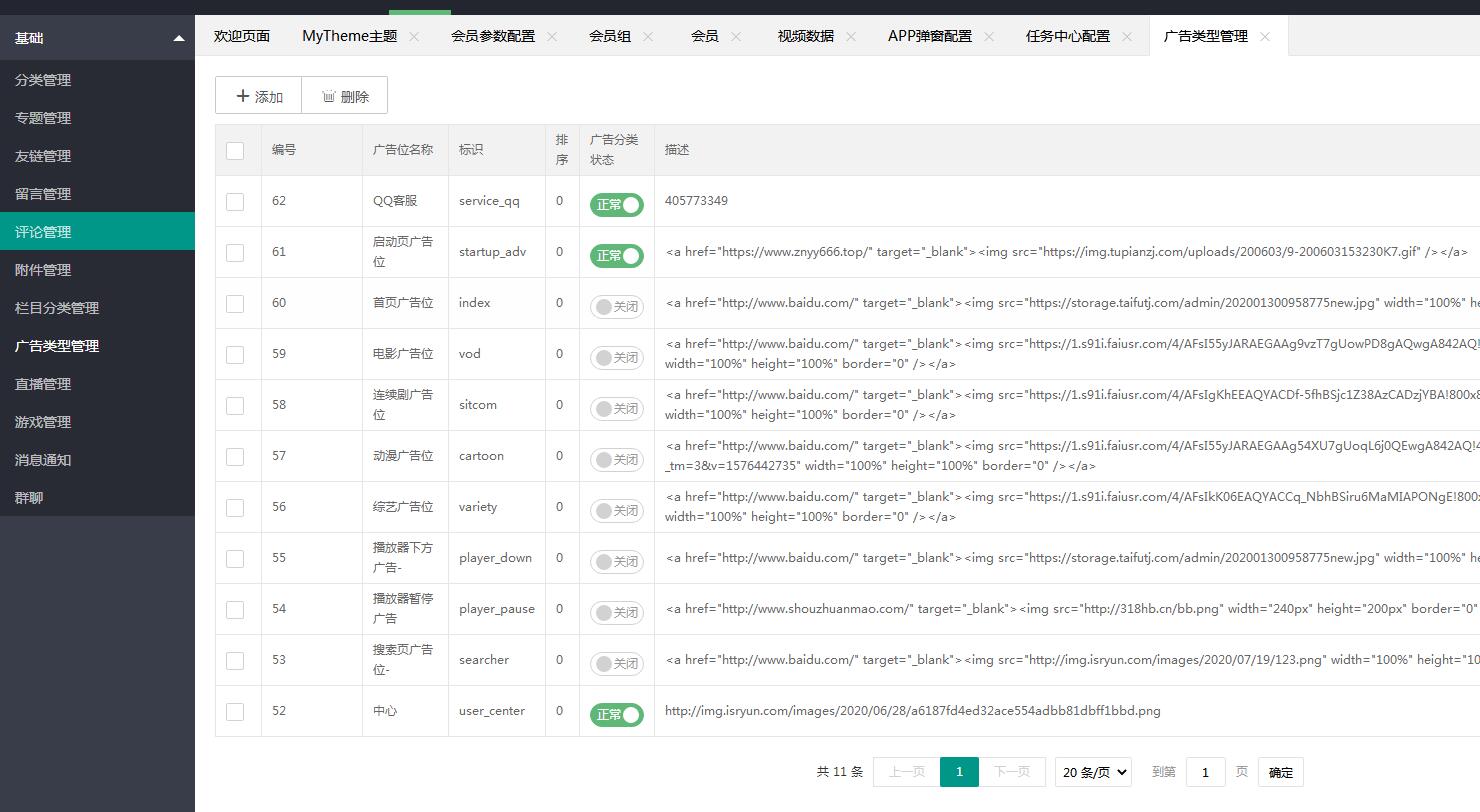Open the 20 条/页 page size dropdown
The height and width of the screenshot is (812, 1480).
tap(1093, 772)
